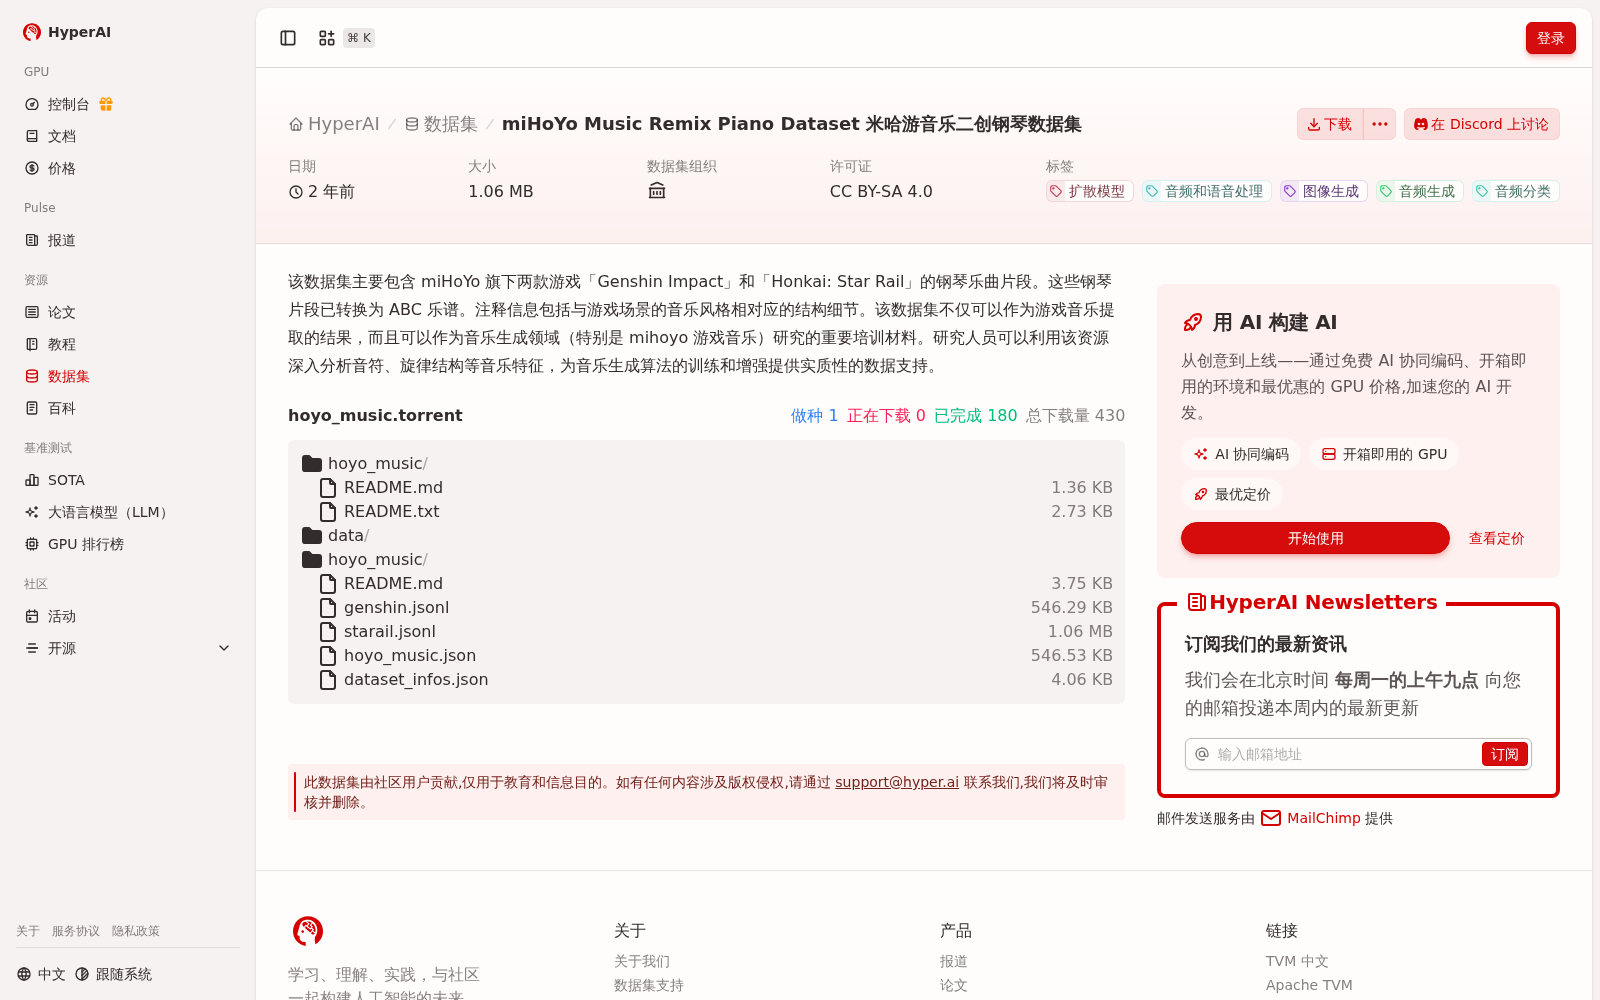
Task: Select the 音频生成 tag
Action: [1419, 191]
